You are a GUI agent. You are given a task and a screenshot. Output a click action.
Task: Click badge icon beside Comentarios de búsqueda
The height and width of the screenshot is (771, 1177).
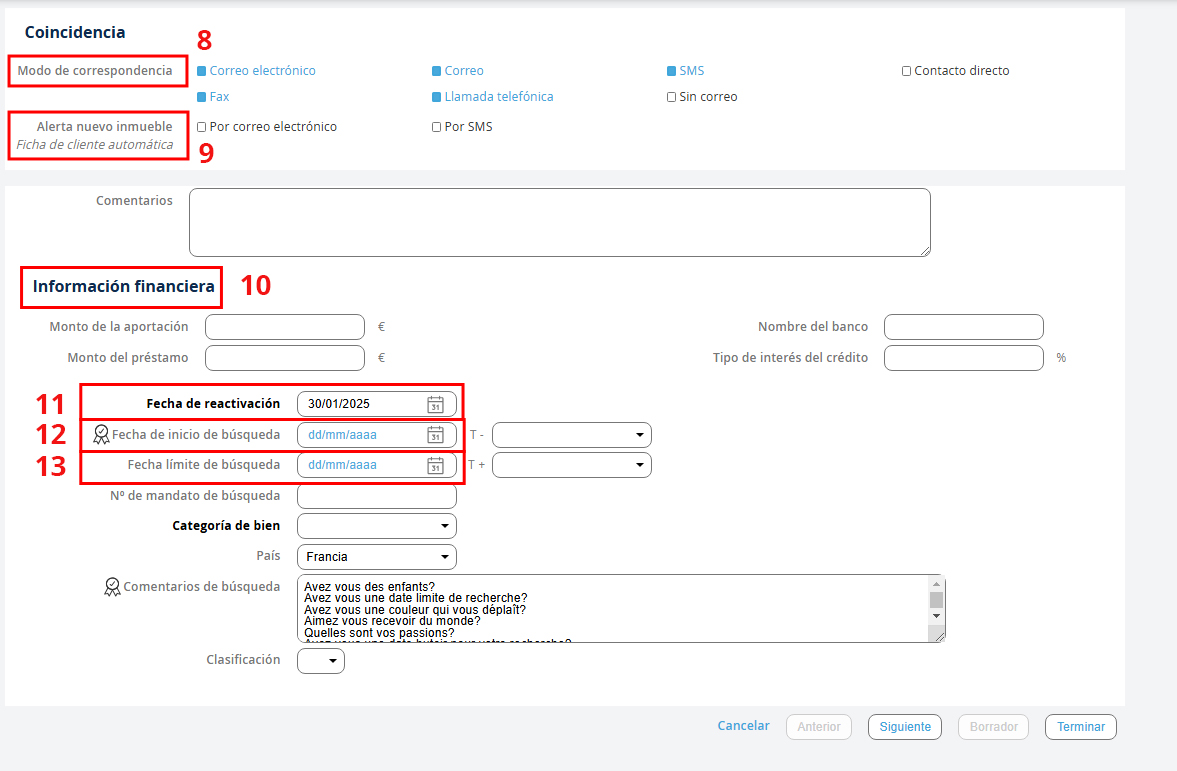[x=112, y=587]
